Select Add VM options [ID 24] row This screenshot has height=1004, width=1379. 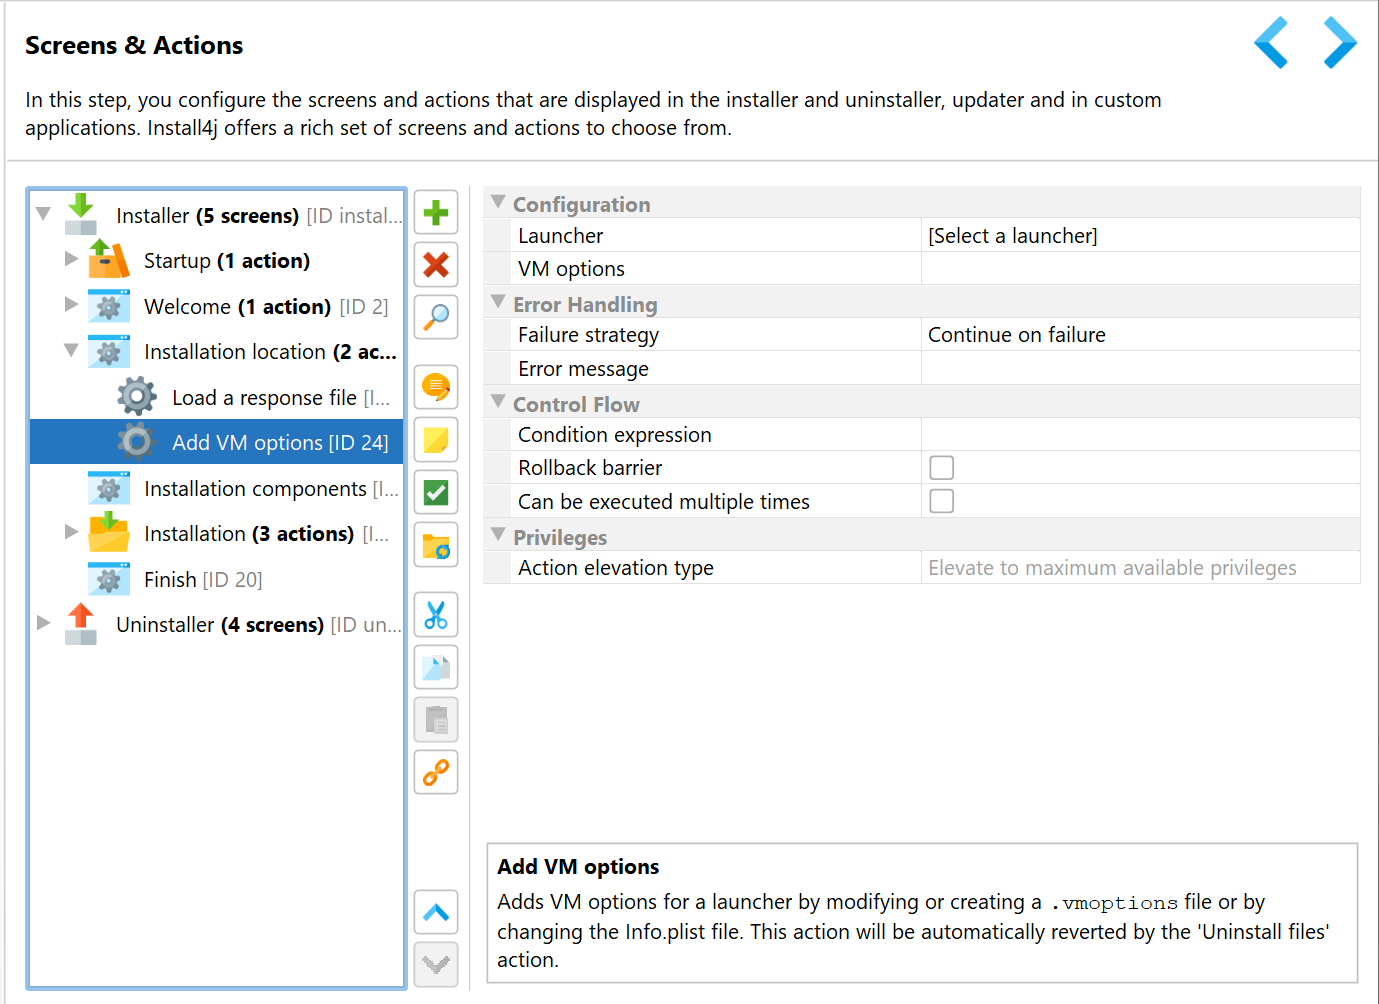pyautogui.click(x=216, y=442)
